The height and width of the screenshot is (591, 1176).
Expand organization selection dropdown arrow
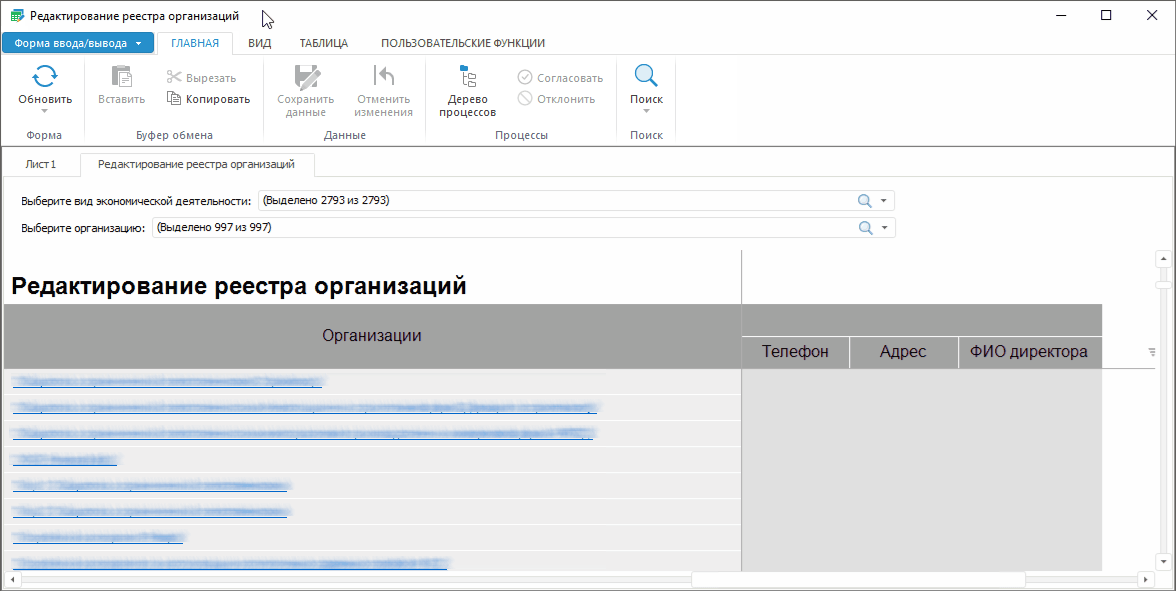[x=884, y=228]
